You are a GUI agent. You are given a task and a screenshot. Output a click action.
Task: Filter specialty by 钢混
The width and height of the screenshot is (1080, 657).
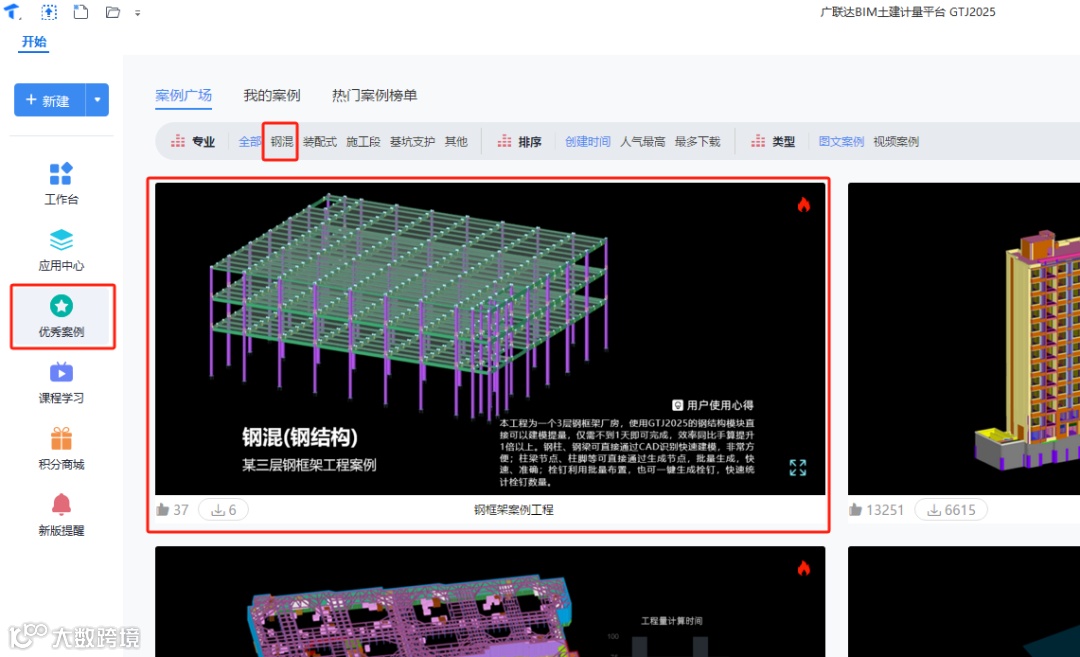point(281,141)
